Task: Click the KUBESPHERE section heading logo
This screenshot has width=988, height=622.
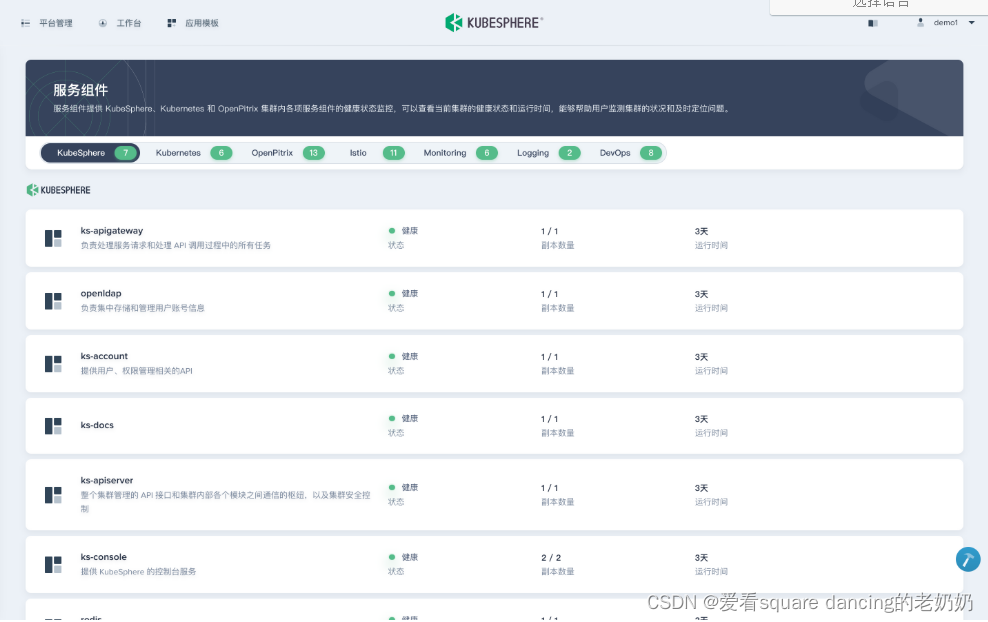Action: (x=59, y=190)
